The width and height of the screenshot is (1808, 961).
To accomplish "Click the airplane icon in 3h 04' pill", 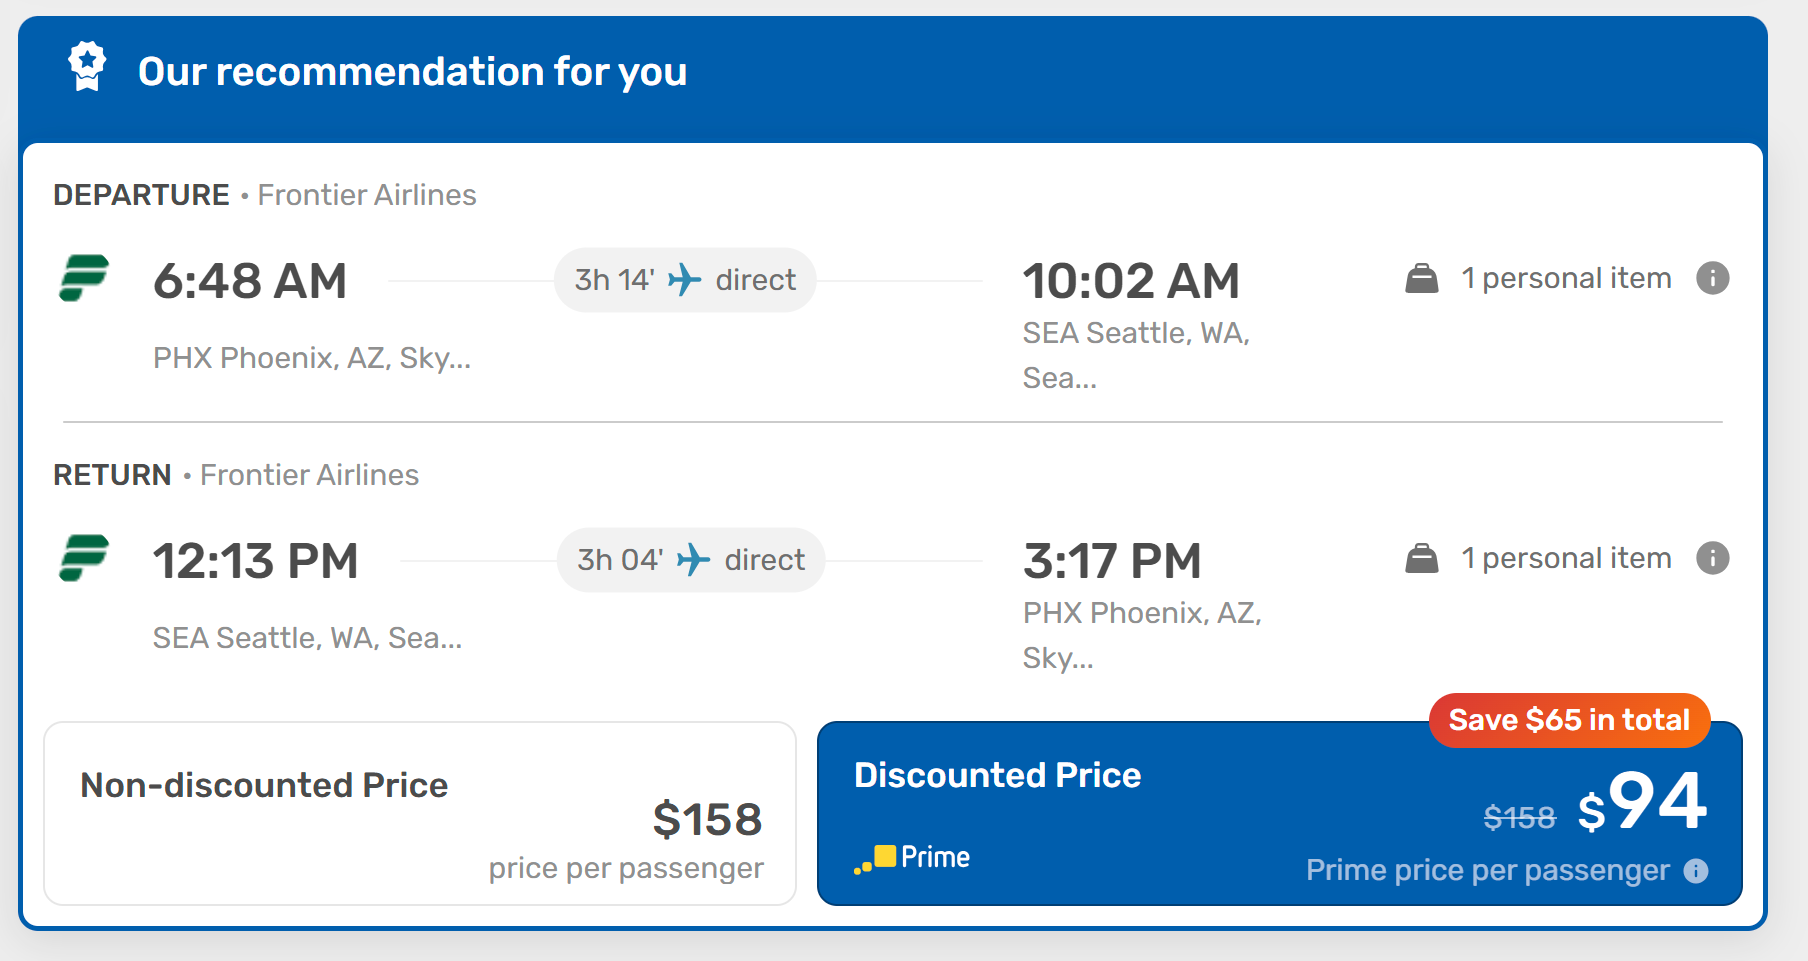I will 693,560.
